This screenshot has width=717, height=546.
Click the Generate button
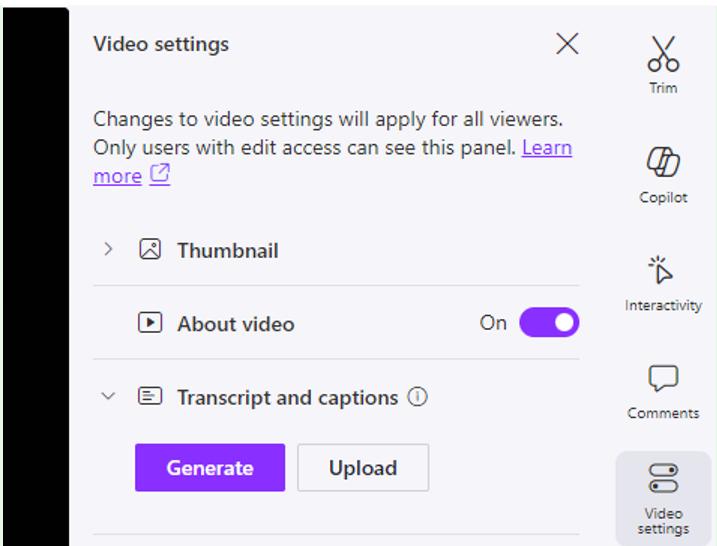(x=210, y=468)
